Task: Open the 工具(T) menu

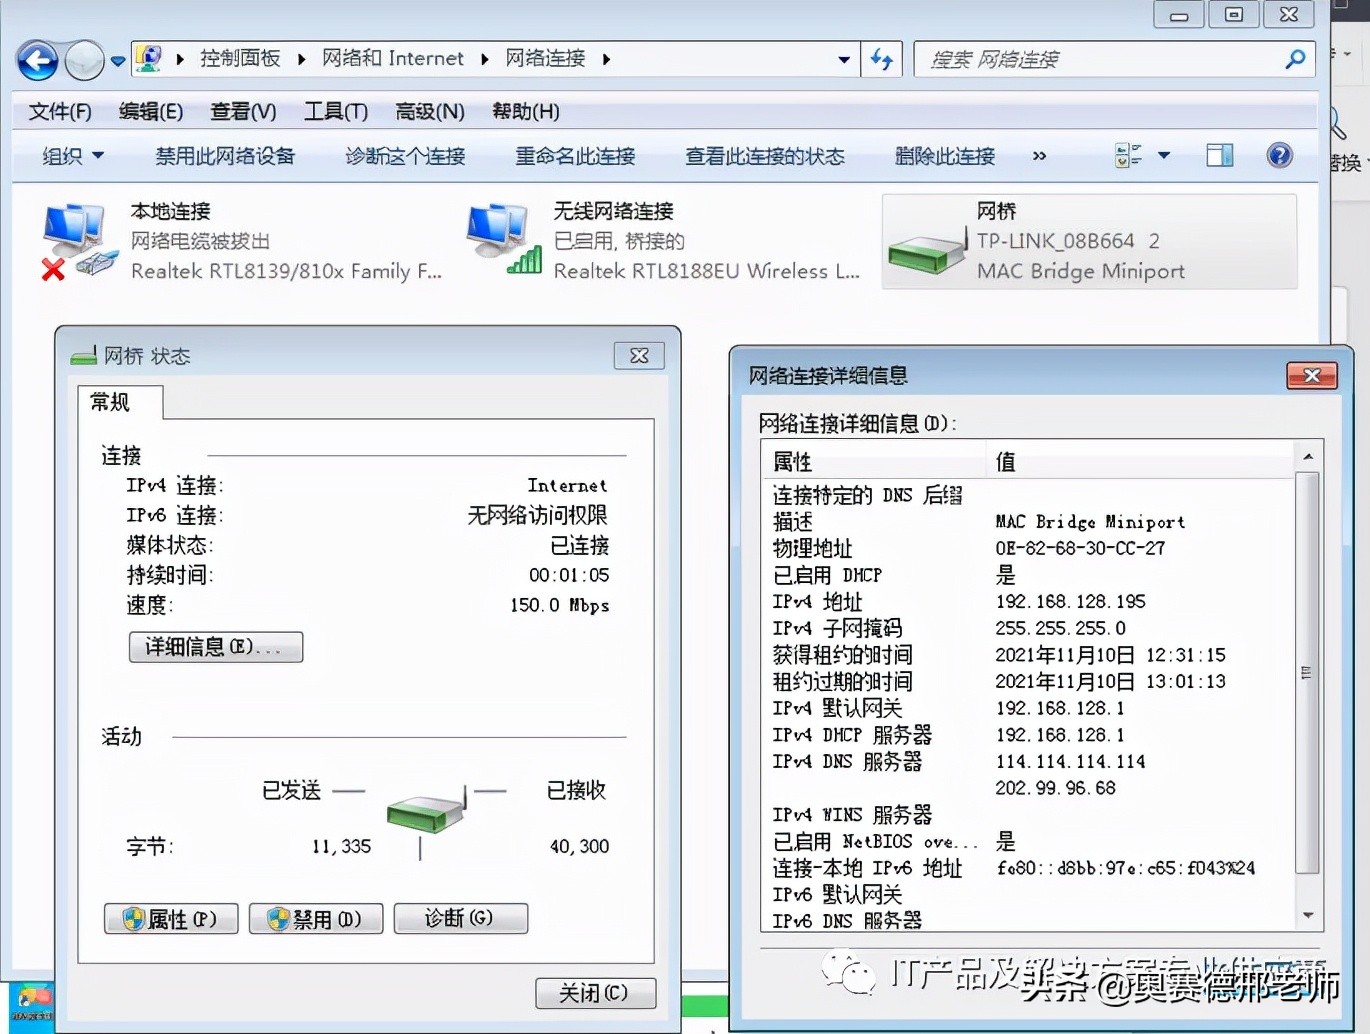Action: pyautogui.click(x=335, y=111)
